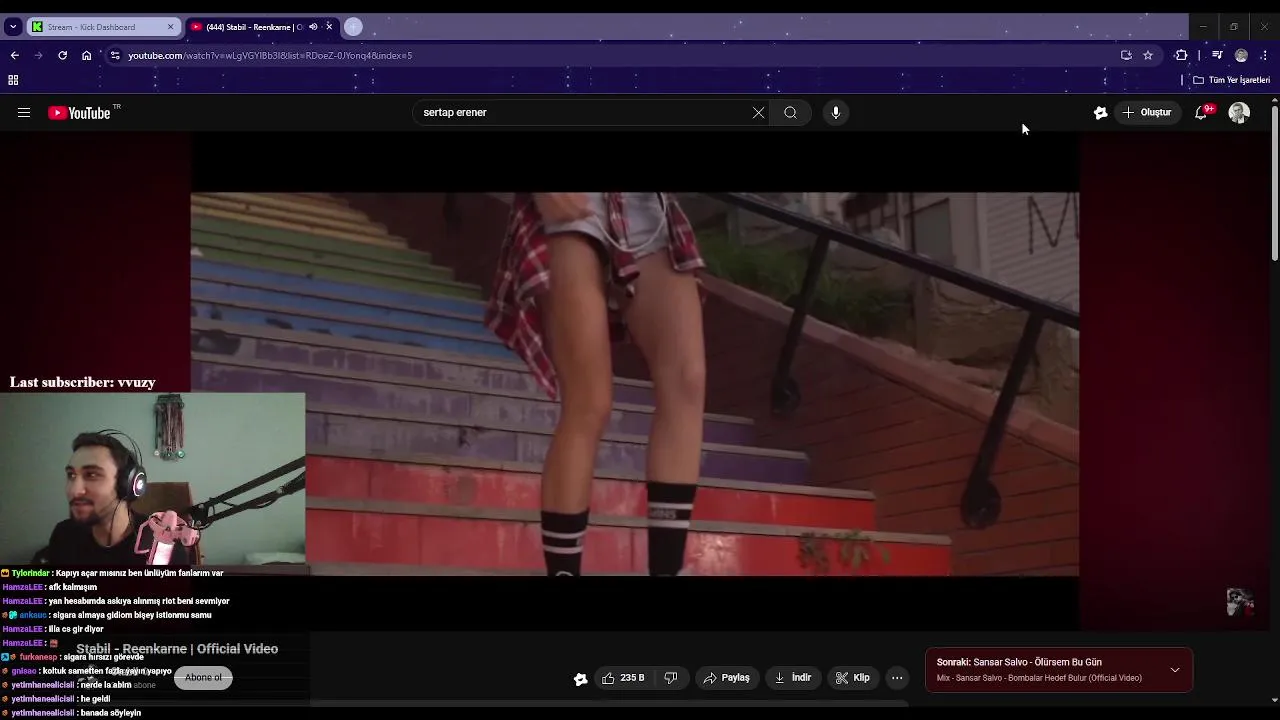1280x720 pixels.
Task: Open a new browser tab
Action: [353, 27]
